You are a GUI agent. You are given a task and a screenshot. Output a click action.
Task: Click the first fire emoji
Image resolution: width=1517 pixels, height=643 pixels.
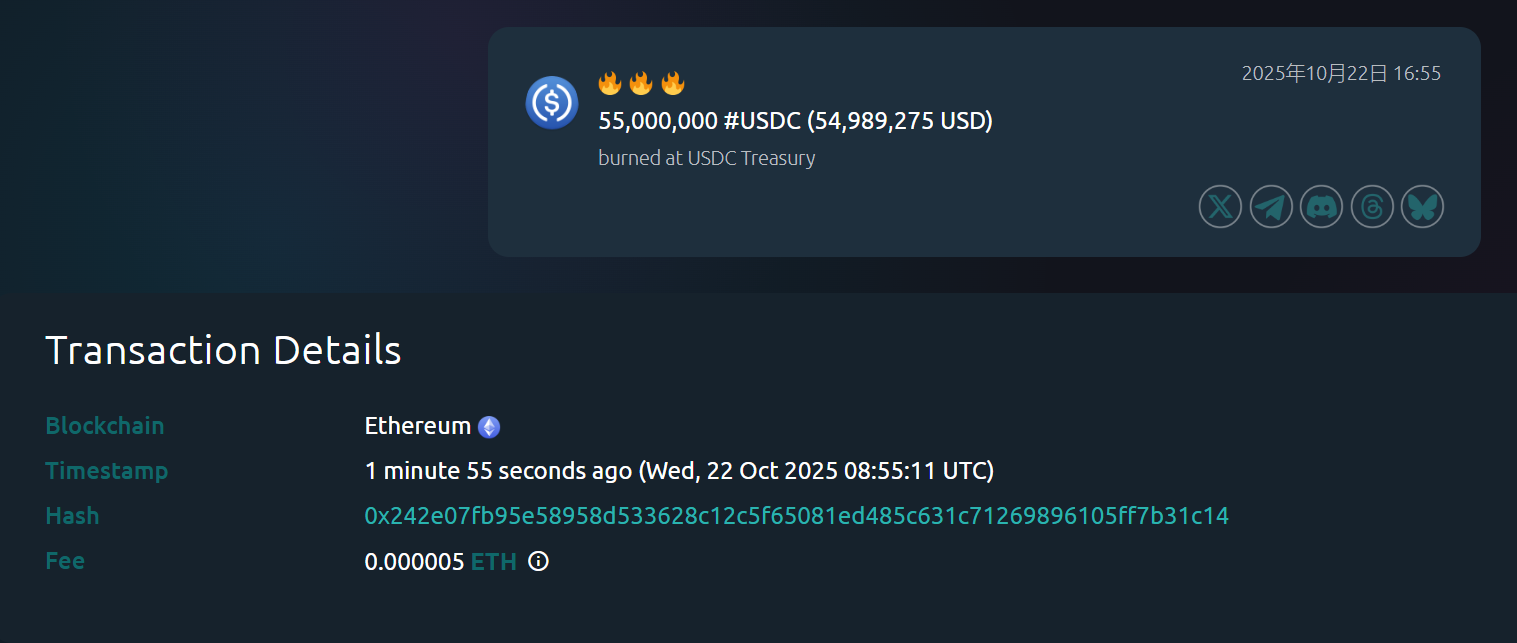(x=610, y=83)
